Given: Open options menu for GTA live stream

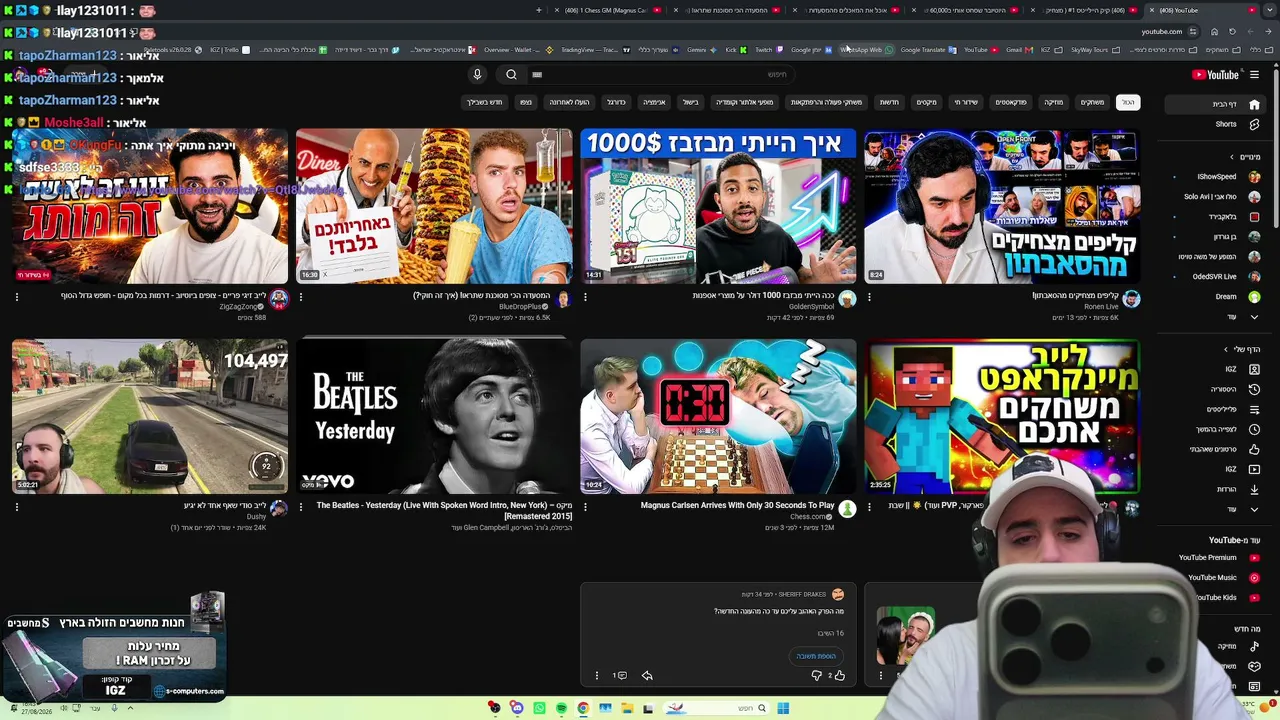Looking at the screenshot, I should (17, 507).
